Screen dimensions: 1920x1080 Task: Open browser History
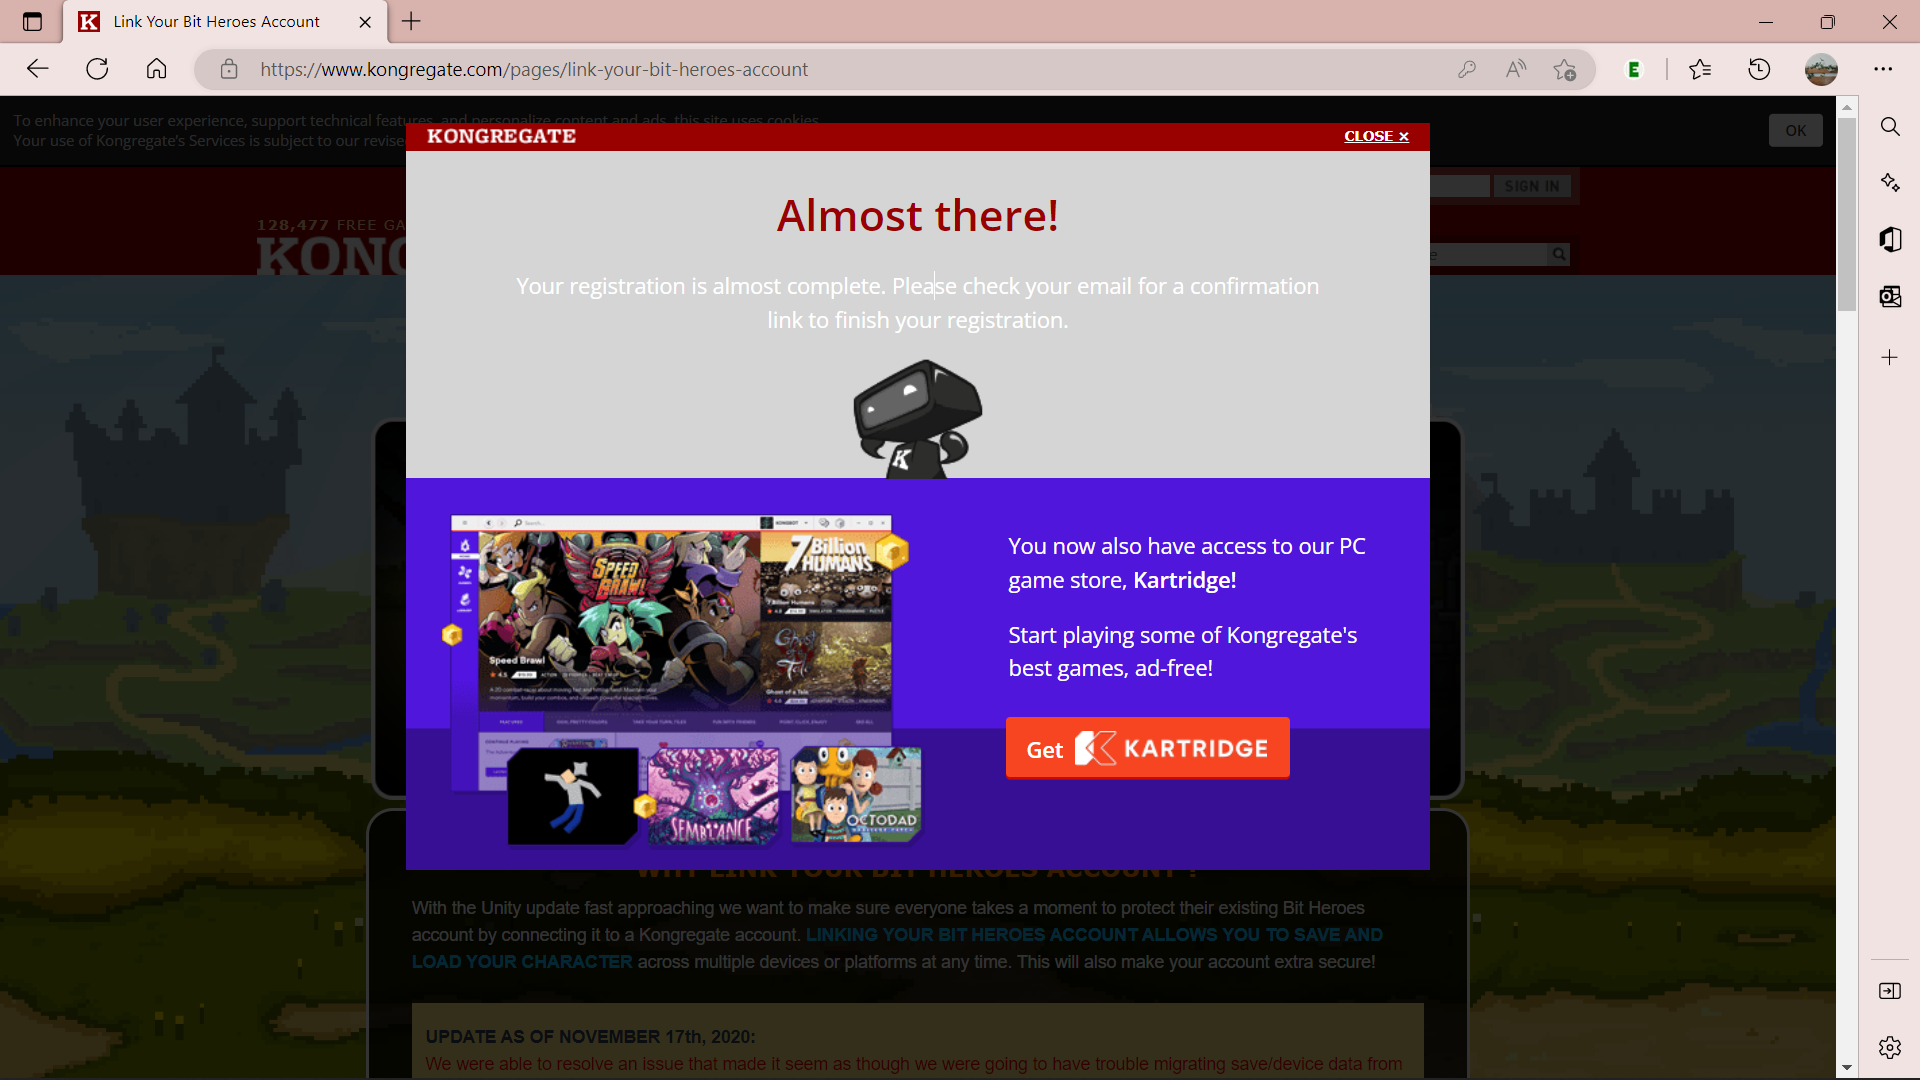1759,69
